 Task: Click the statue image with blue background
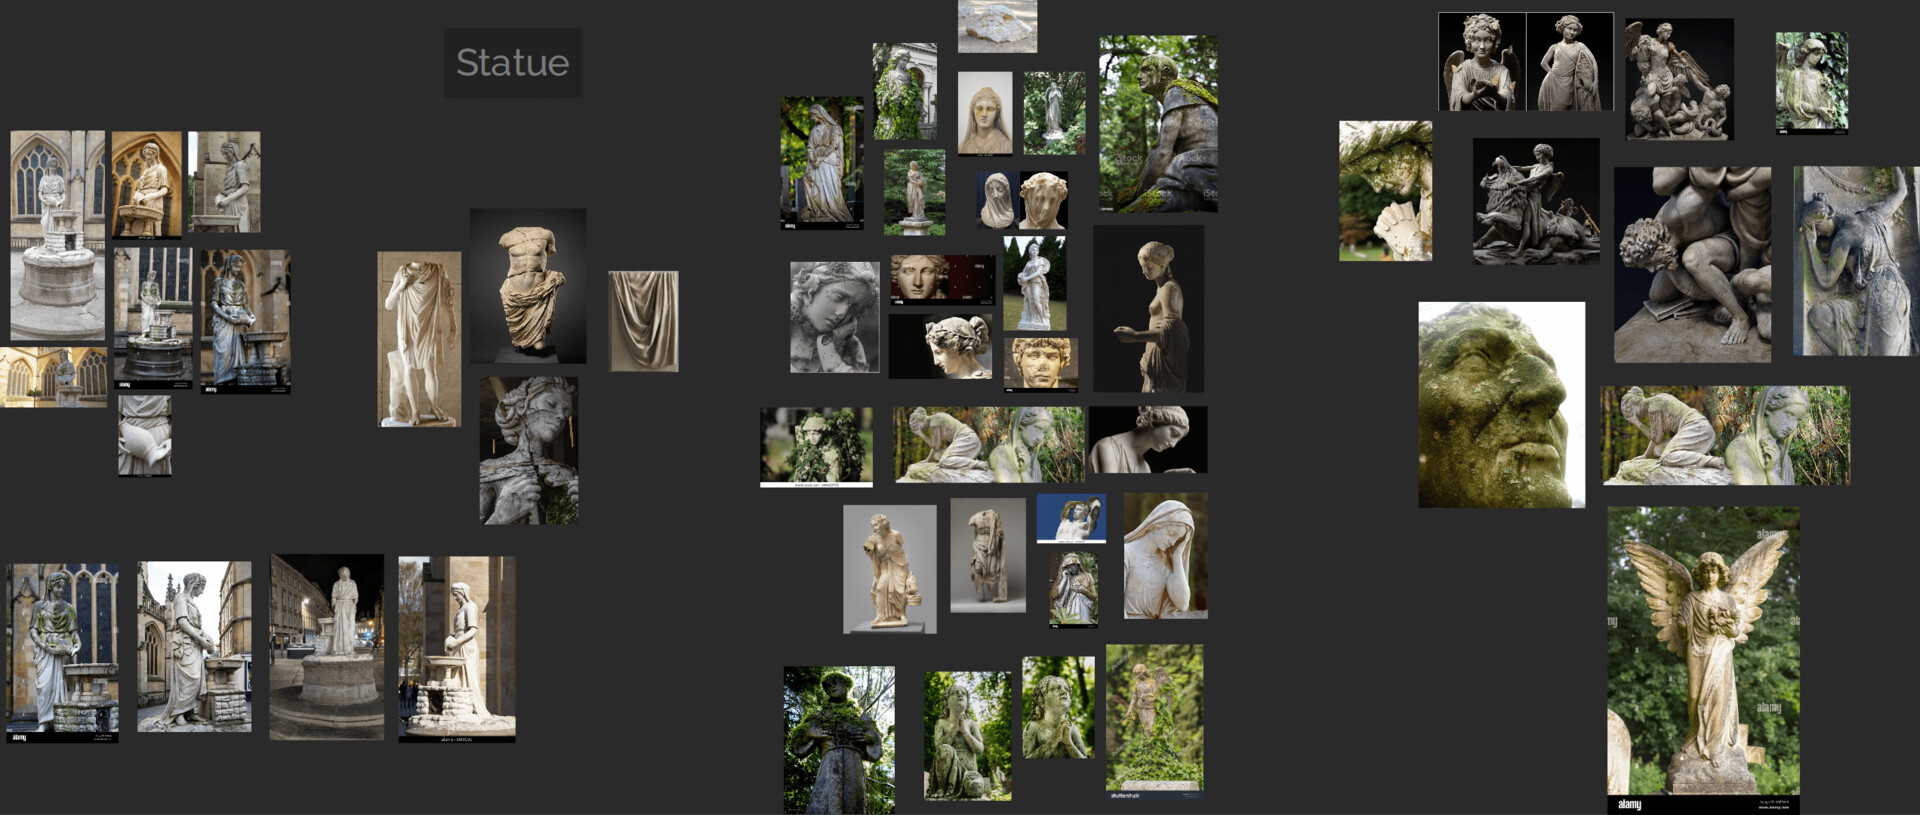coord(1071,518)
